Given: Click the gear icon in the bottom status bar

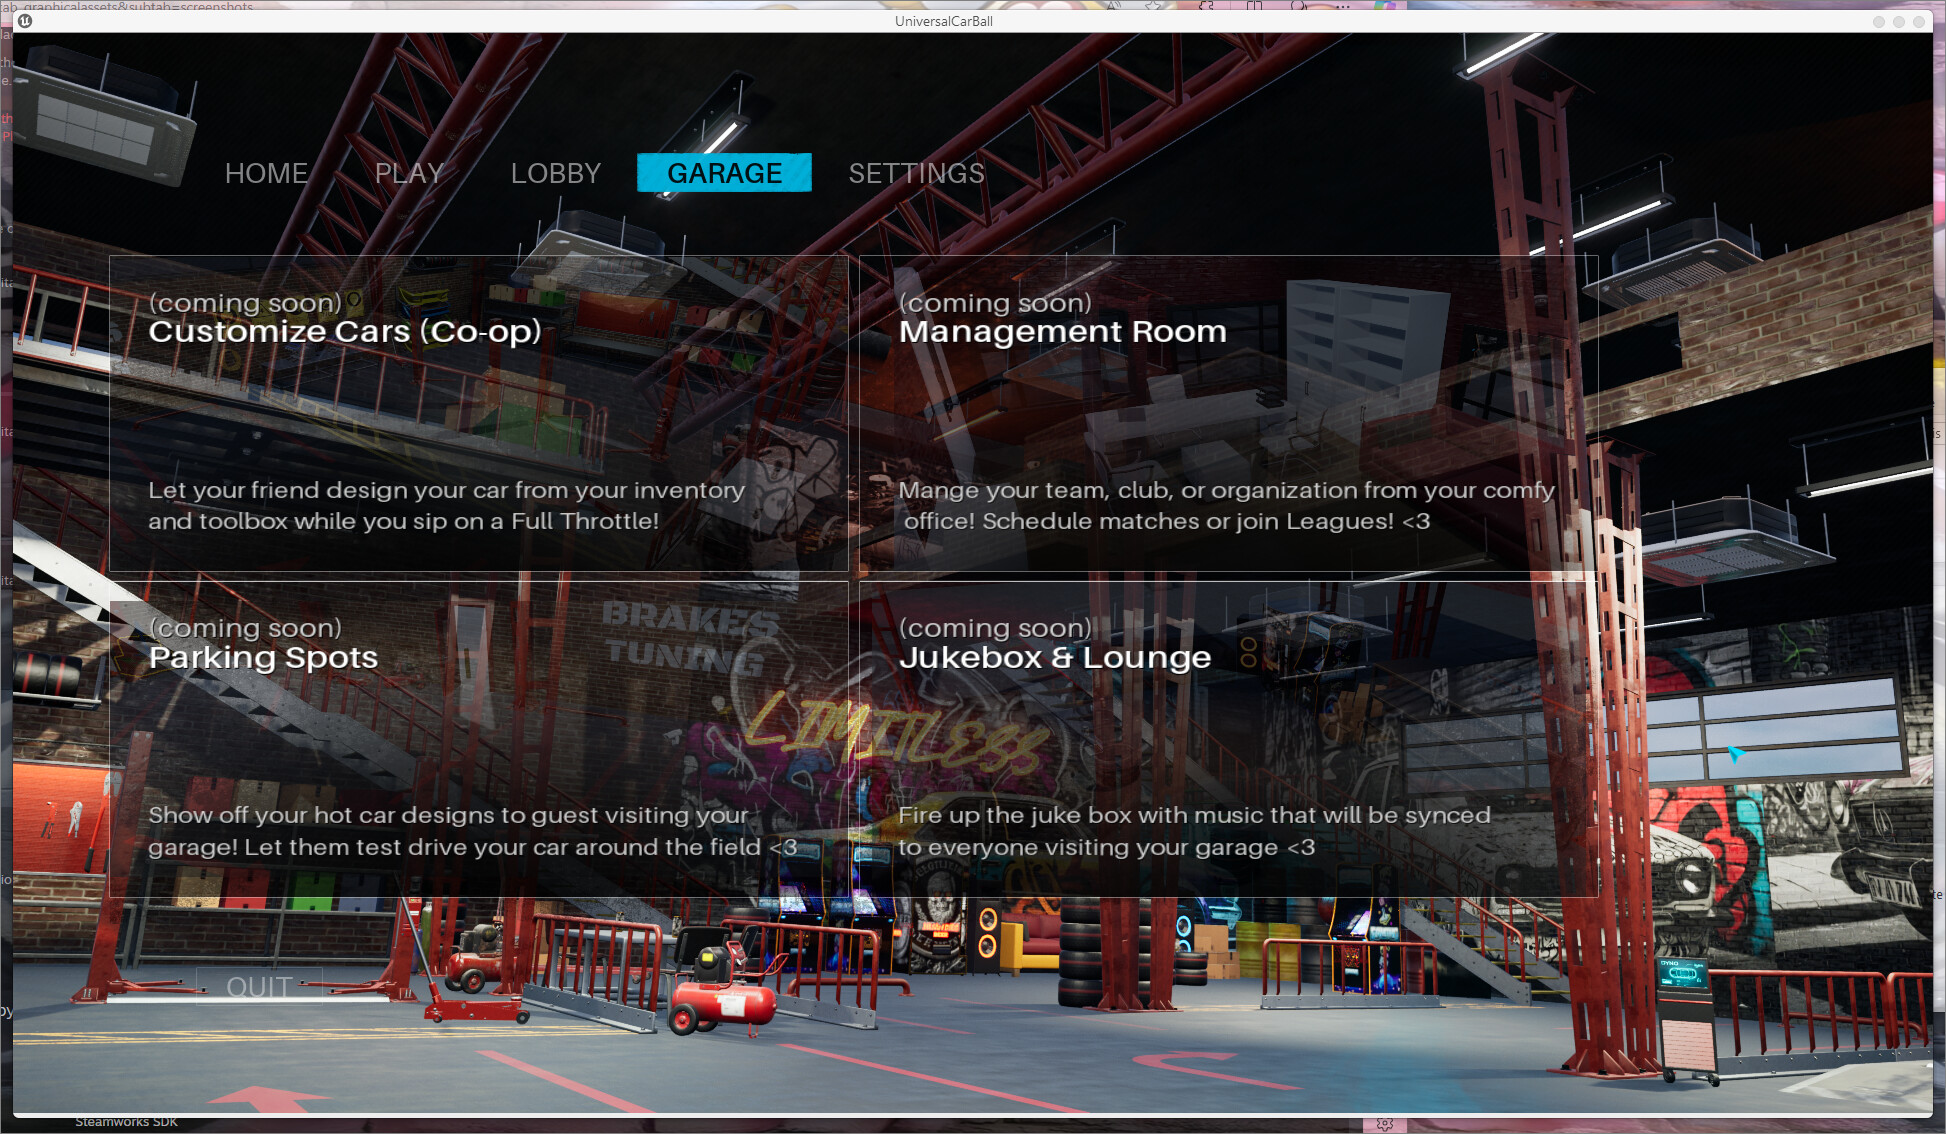Looking at the screenshot, I should point(1385,1124).
